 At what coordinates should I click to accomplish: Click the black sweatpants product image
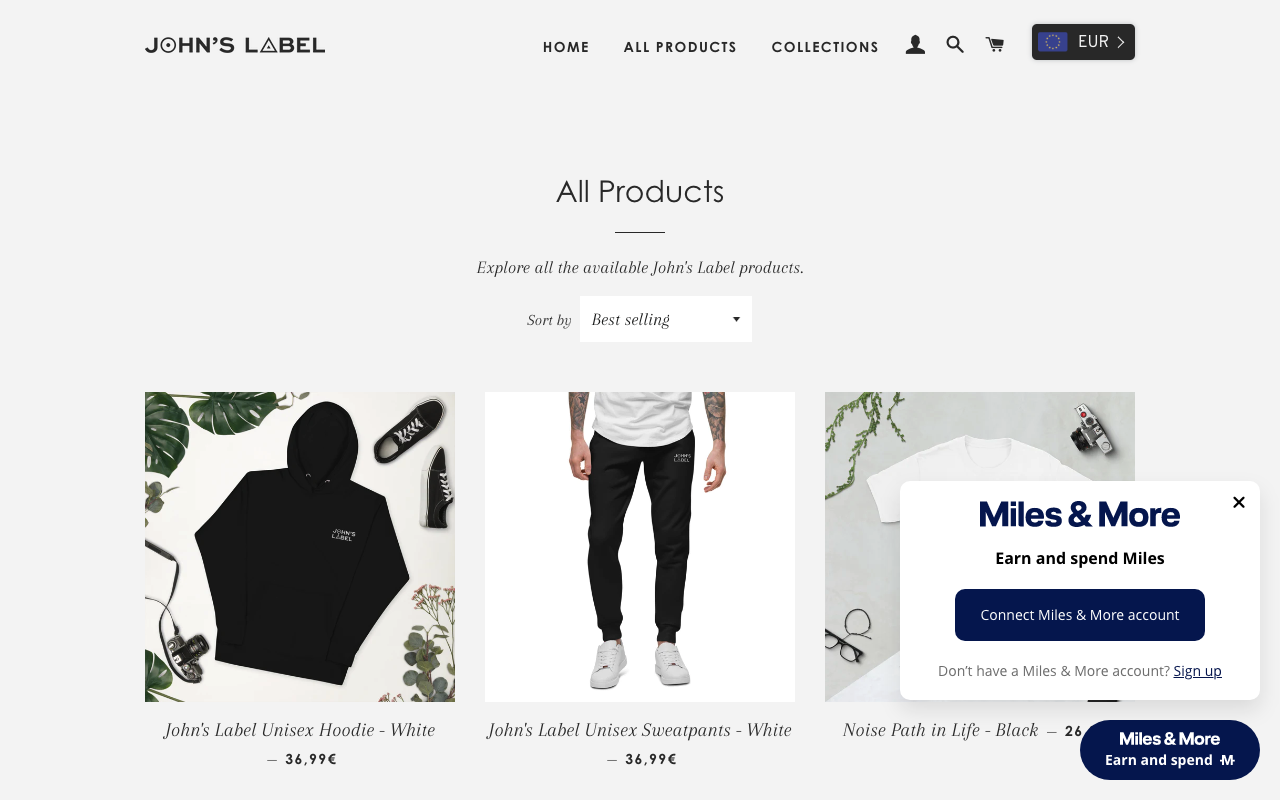pos(640,547)
